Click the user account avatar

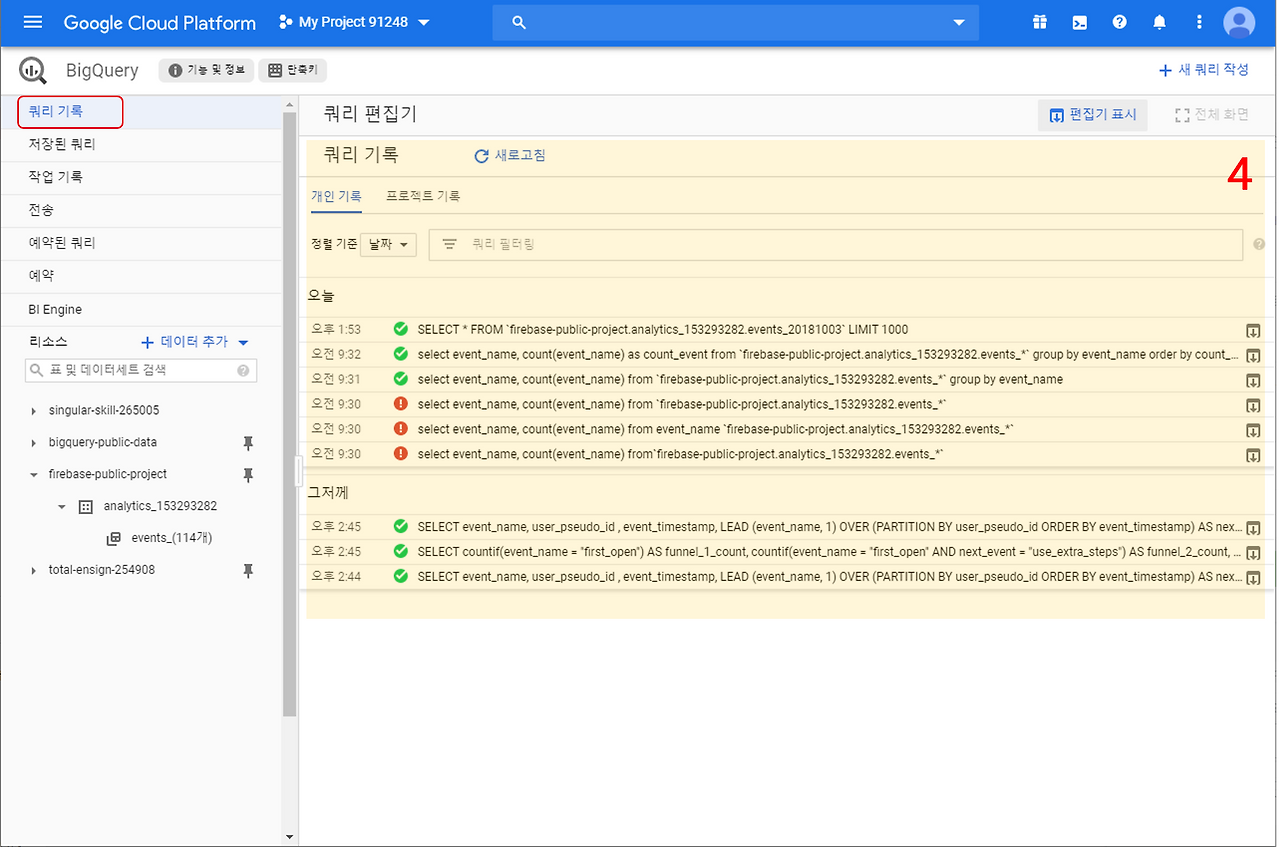tap(1240, 22)
